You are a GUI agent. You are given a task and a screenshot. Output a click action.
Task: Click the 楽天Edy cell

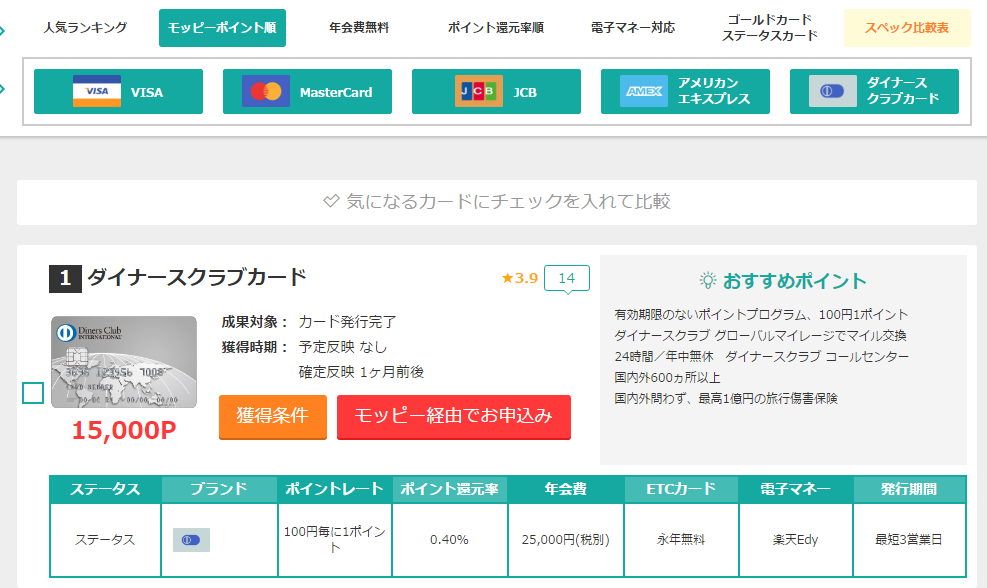tap(796, 540)
